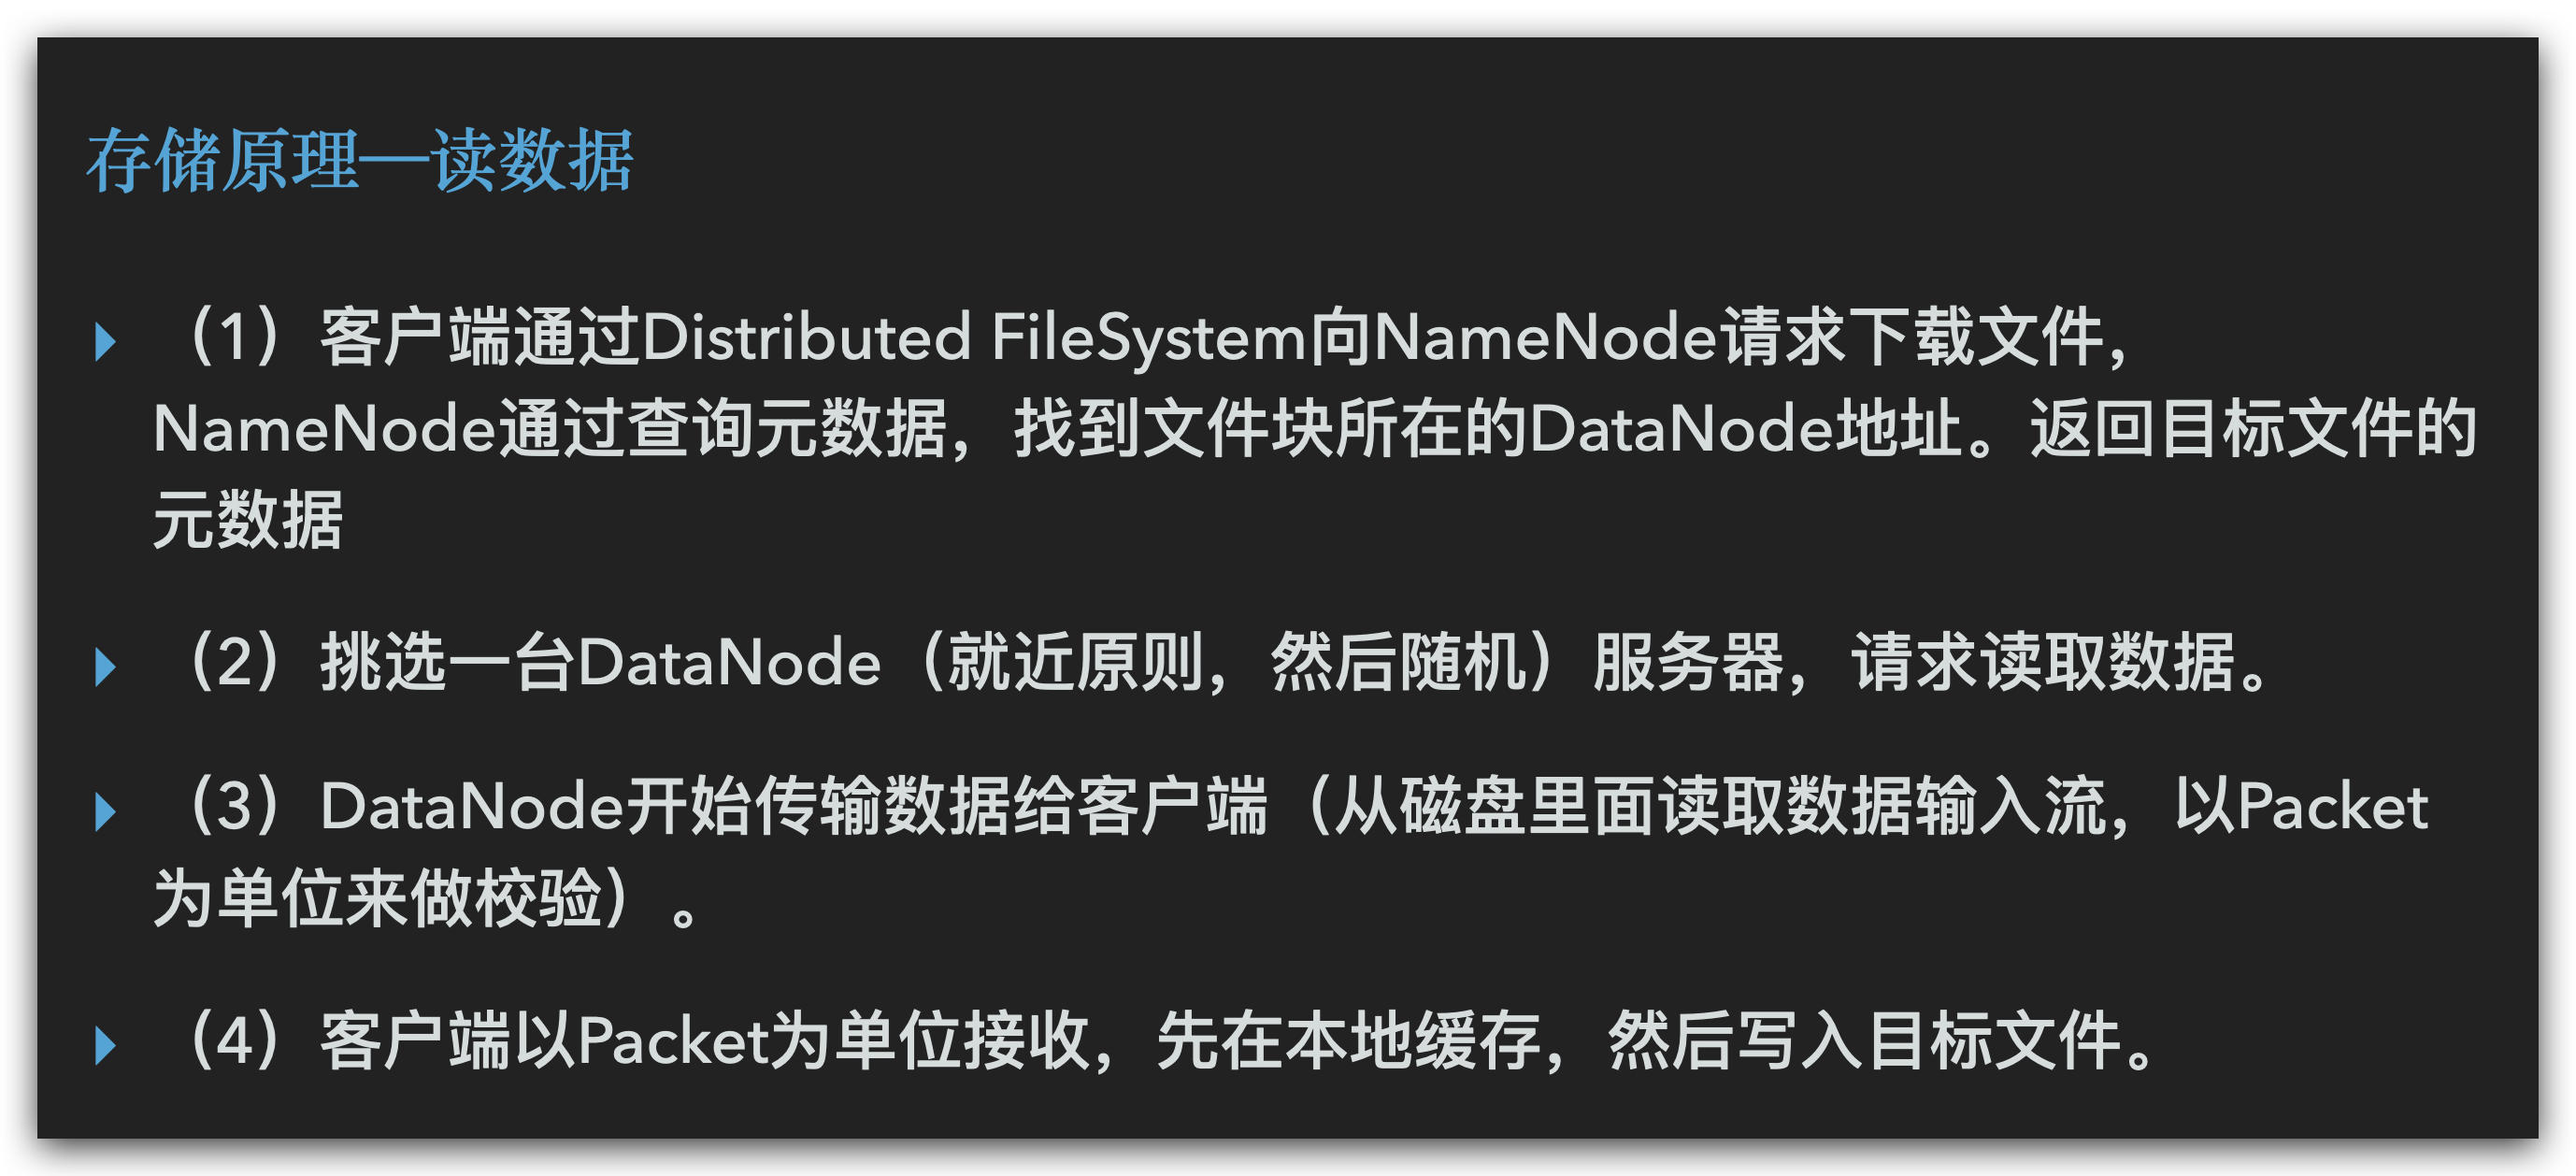Click NameNode before 通过查询元数据
The image size is (2576, 1176).
coord(325,429)
